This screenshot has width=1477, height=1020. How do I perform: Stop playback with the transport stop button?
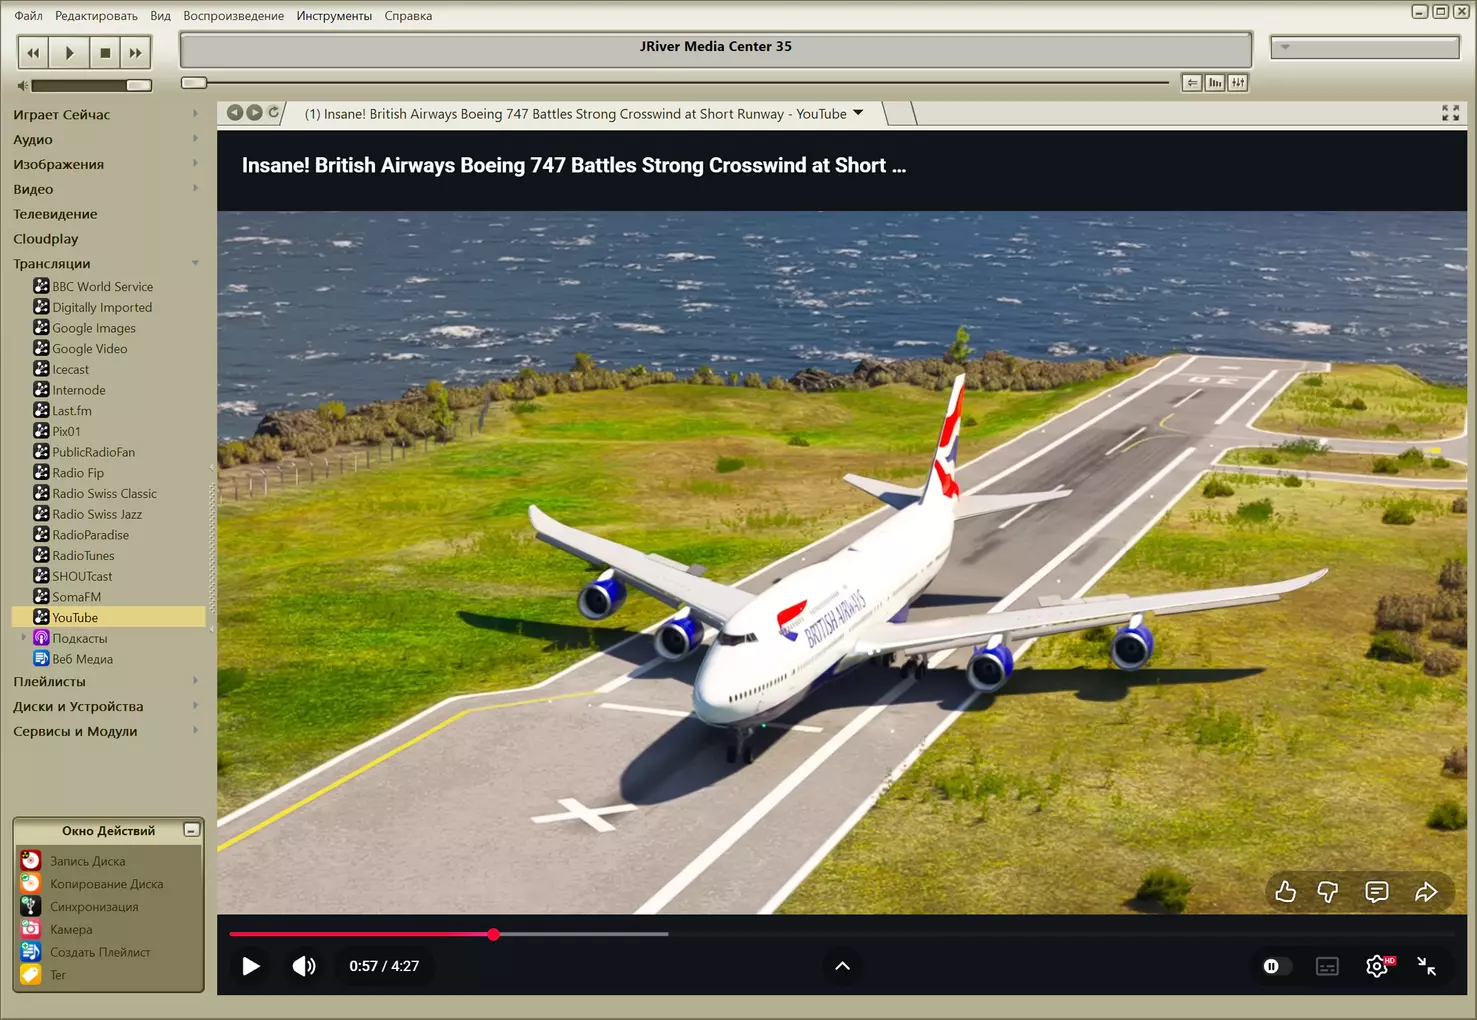click(105, 53)
